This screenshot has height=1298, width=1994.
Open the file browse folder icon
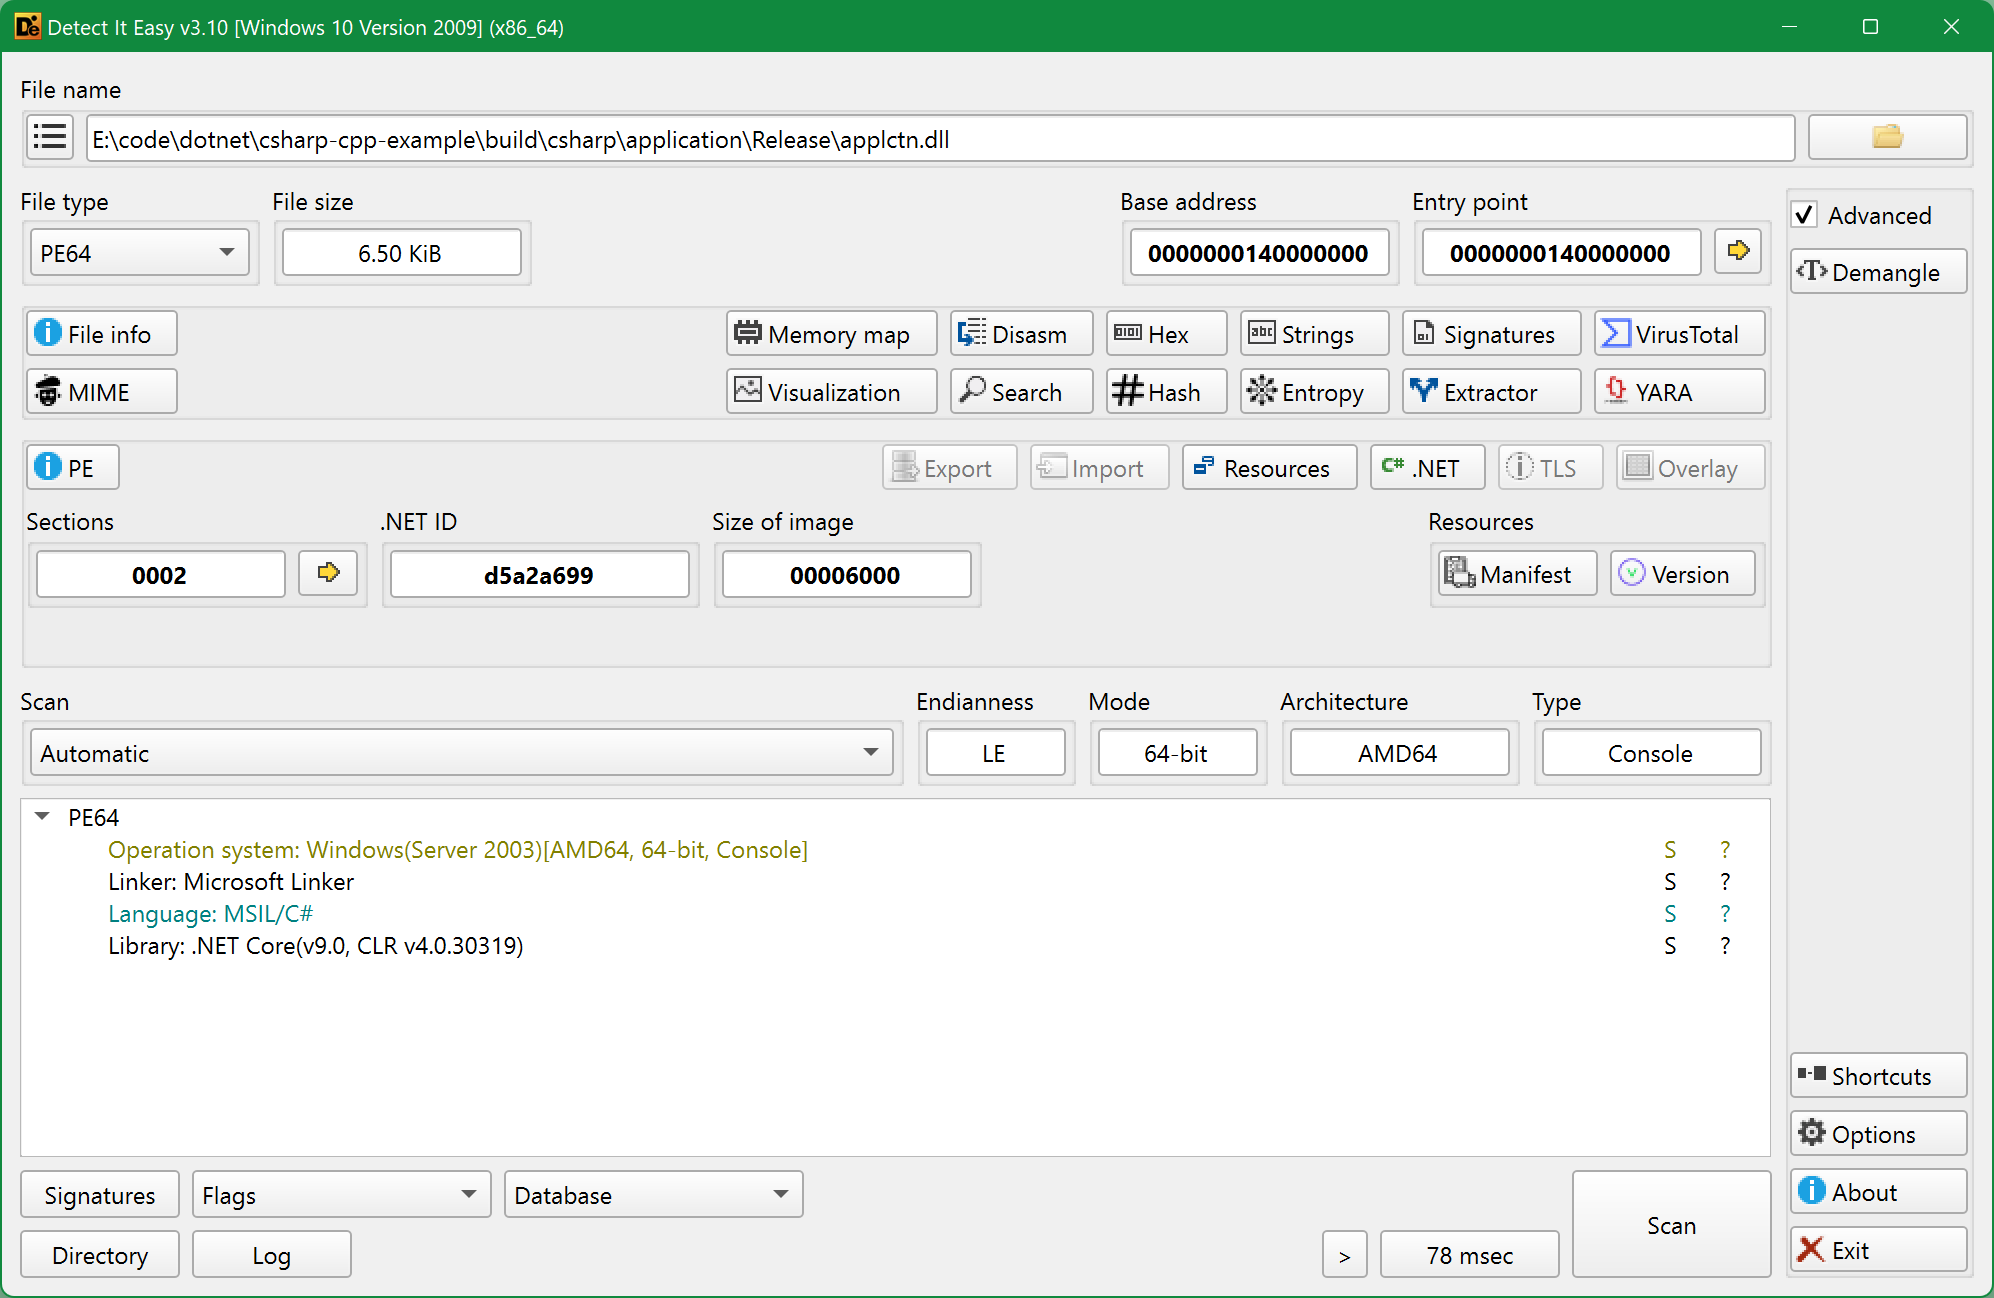[x=1887, y=138]
